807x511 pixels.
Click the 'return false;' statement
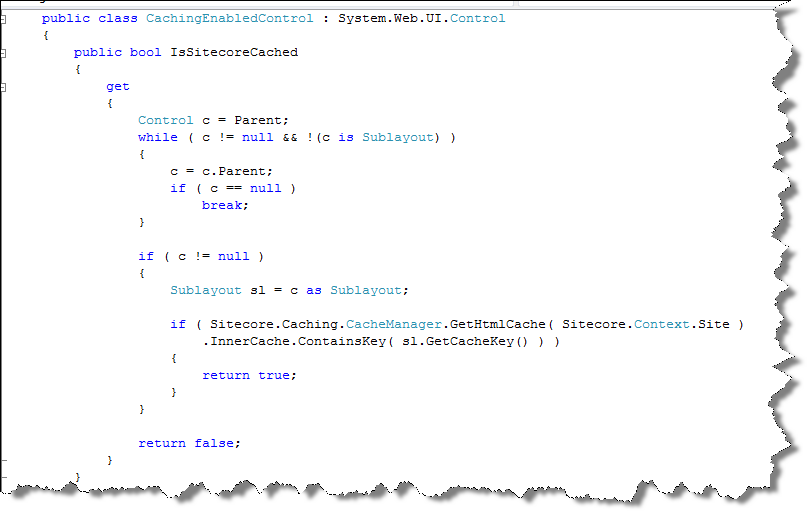pyautogui.click(x=189, y=443)
